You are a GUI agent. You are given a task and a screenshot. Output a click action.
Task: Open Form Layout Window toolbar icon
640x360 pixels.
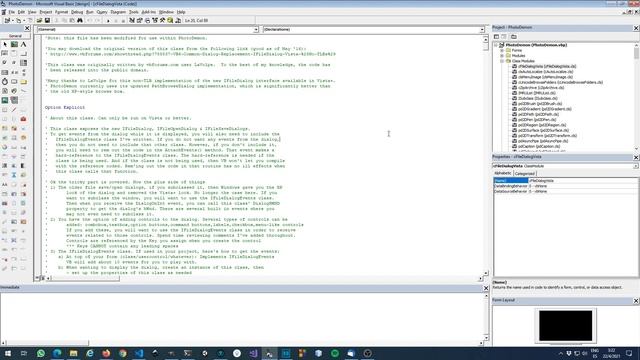point(147,20)
